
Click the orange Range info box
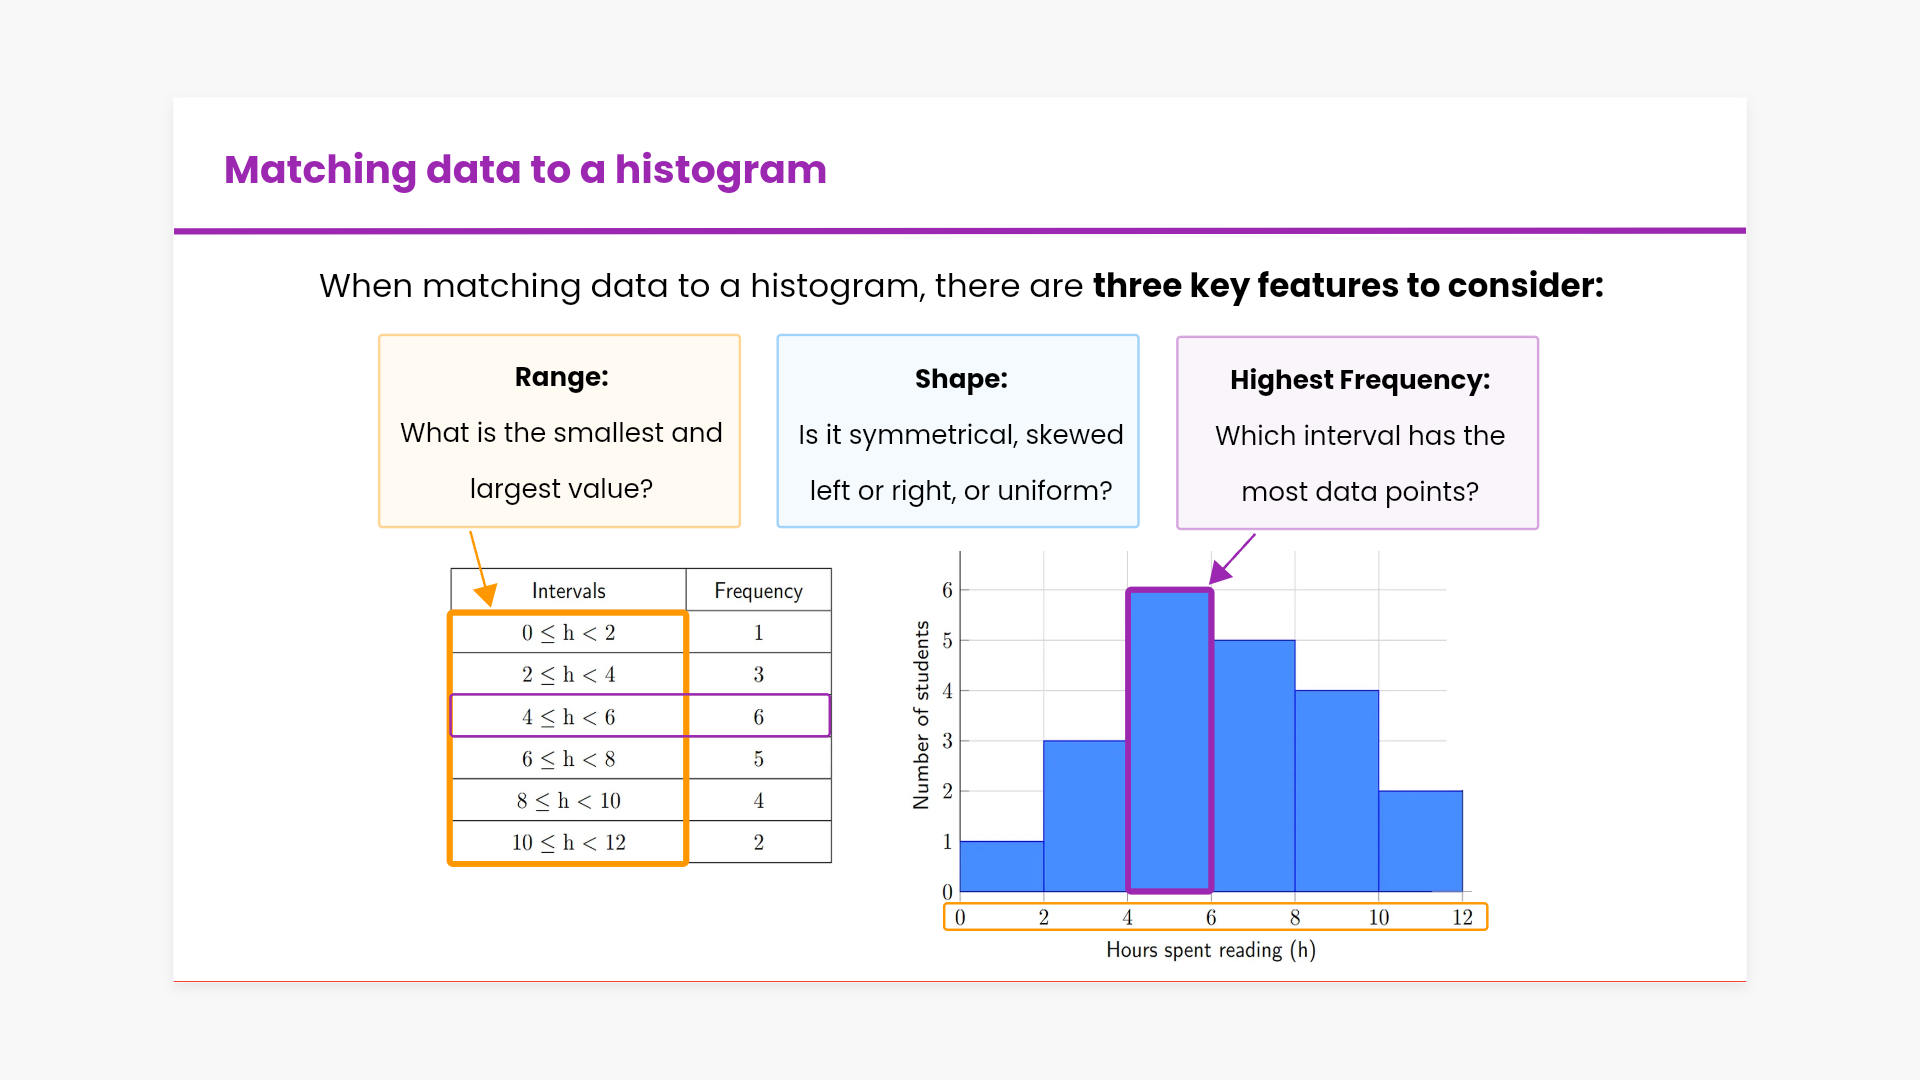[559, 431]
